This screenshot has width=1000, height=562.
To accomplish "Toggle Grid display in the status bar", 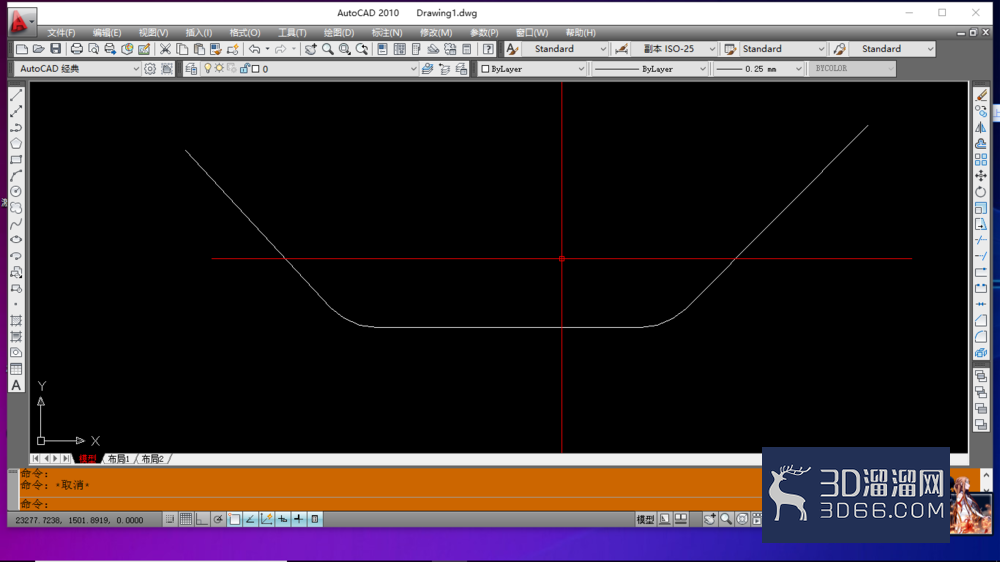I will tap(186, 519).
